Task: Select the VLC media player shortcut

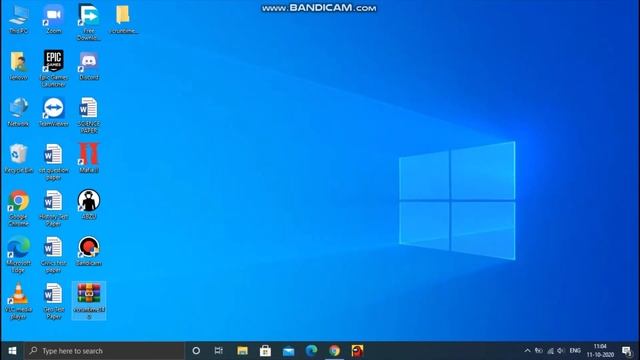Action: pyautogui.click(x=18, y=301)
